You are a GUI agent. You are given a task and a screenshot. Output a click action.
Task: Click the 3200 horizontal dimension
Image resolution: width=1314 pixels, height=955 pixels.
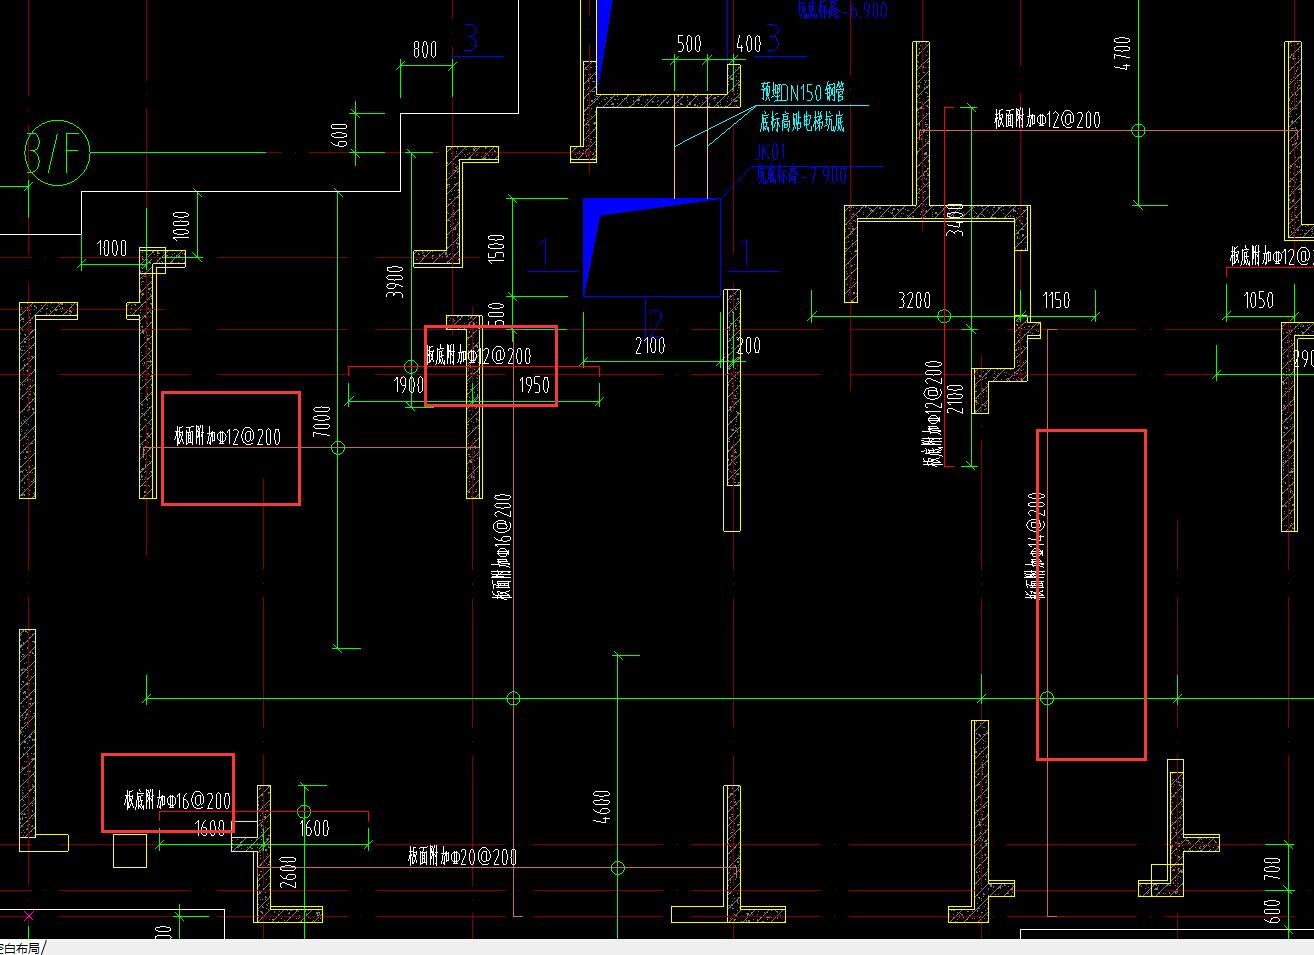[x=914, y=300]
